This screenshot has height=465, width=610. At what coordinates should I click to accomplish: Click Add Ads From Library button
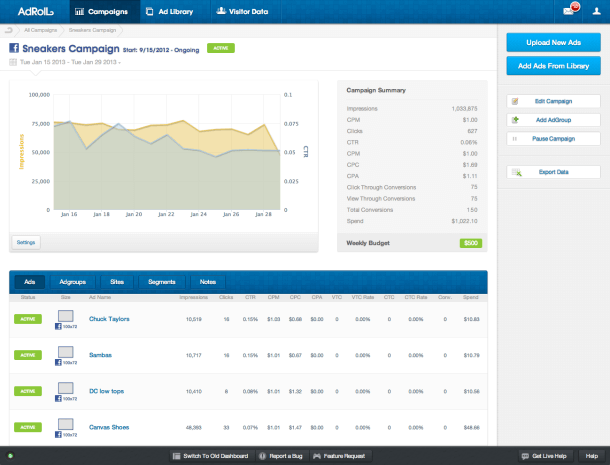(x=553, y=66)
